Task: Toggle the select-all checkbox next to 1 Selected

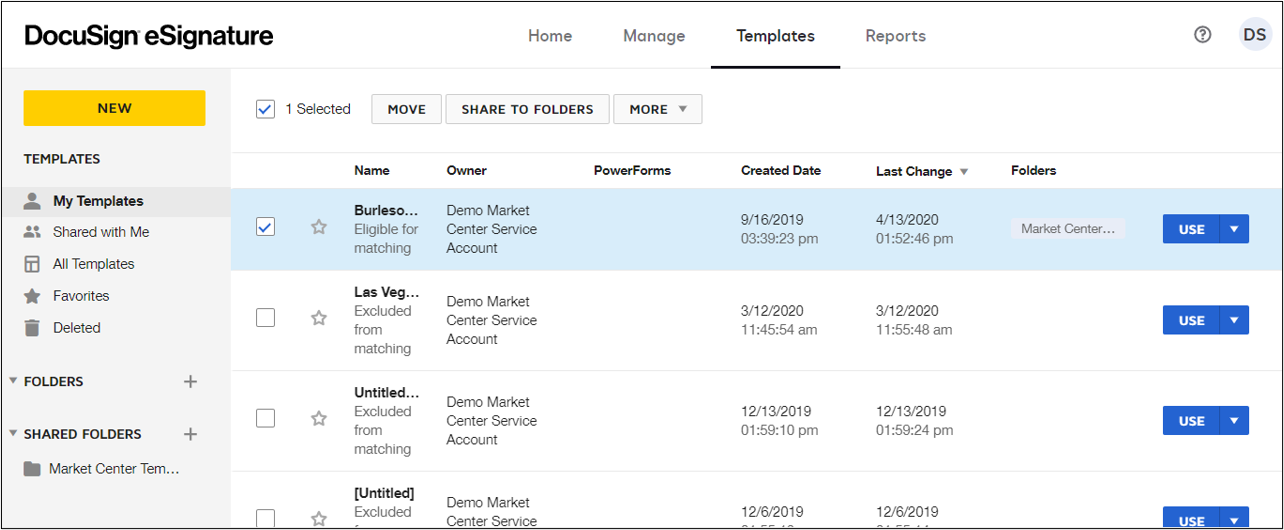Action: pyautogui.click(x=265, y=109)
